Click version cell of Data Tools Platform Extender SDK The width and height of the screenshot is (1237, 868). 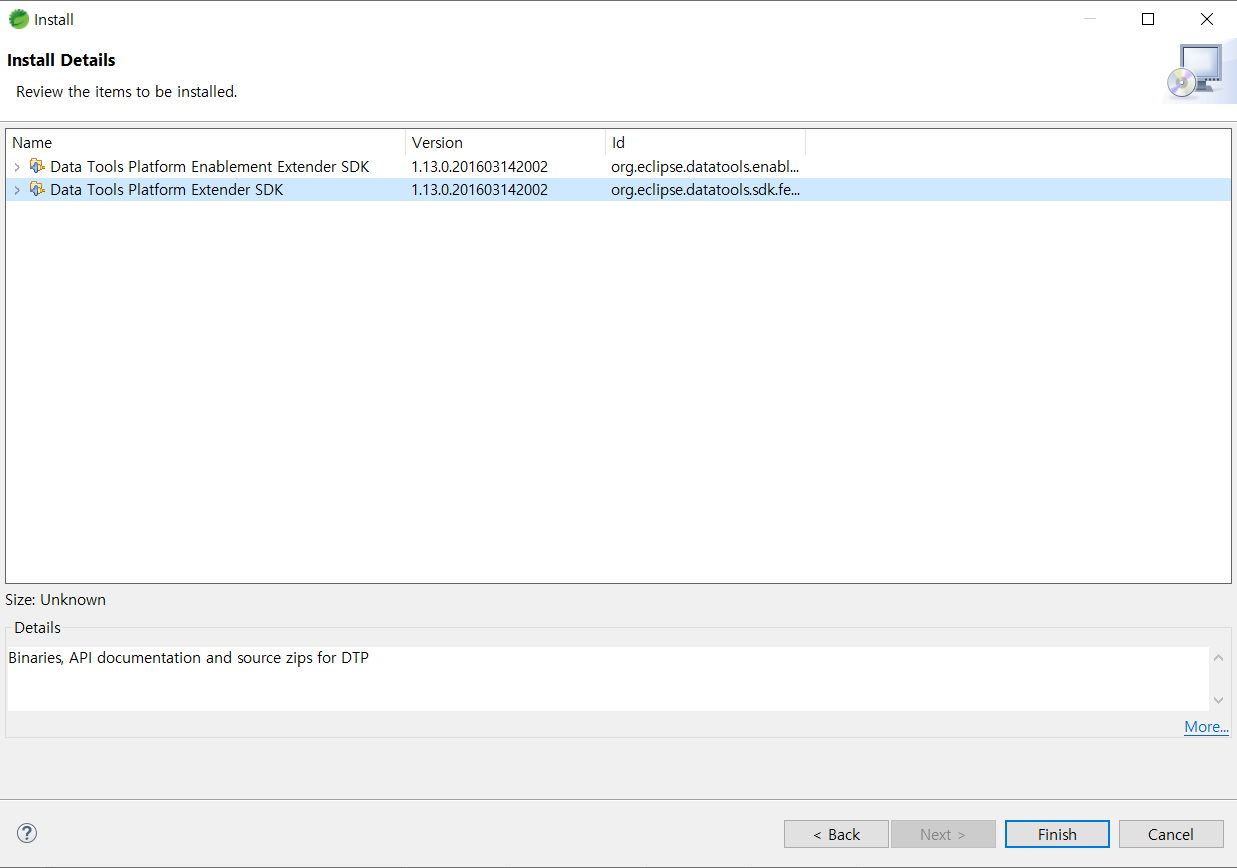(480, 190)
